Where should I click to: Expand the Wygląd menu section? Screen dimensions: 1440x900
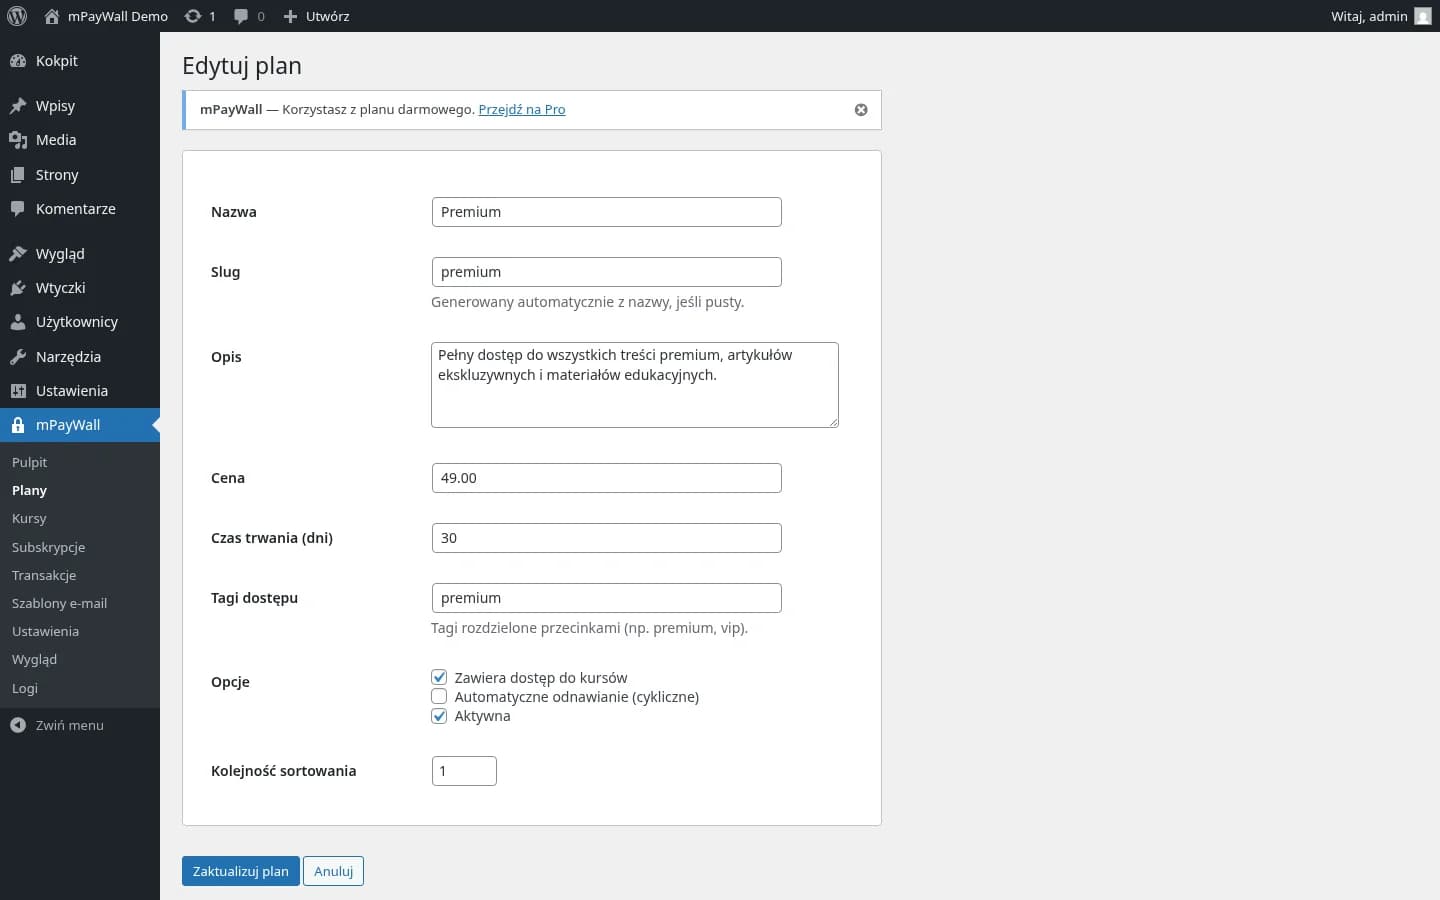[60, 254]
